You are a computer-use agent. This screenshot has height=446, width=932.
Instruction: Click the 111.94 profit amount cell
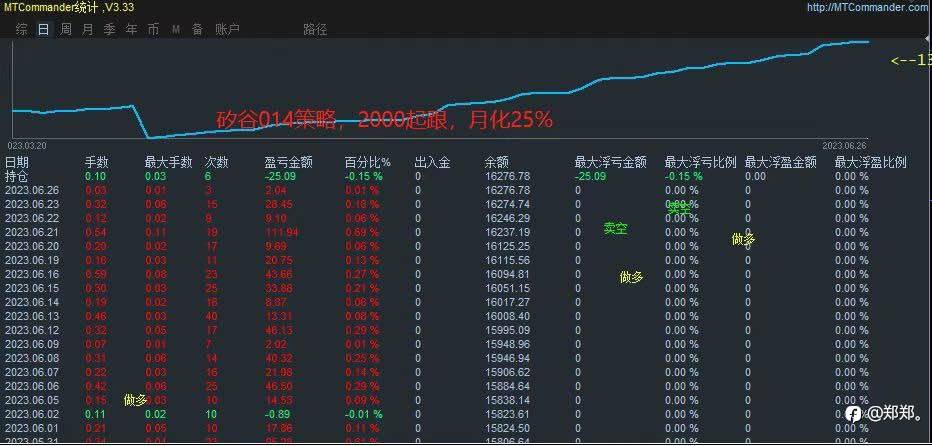(281, 233)
